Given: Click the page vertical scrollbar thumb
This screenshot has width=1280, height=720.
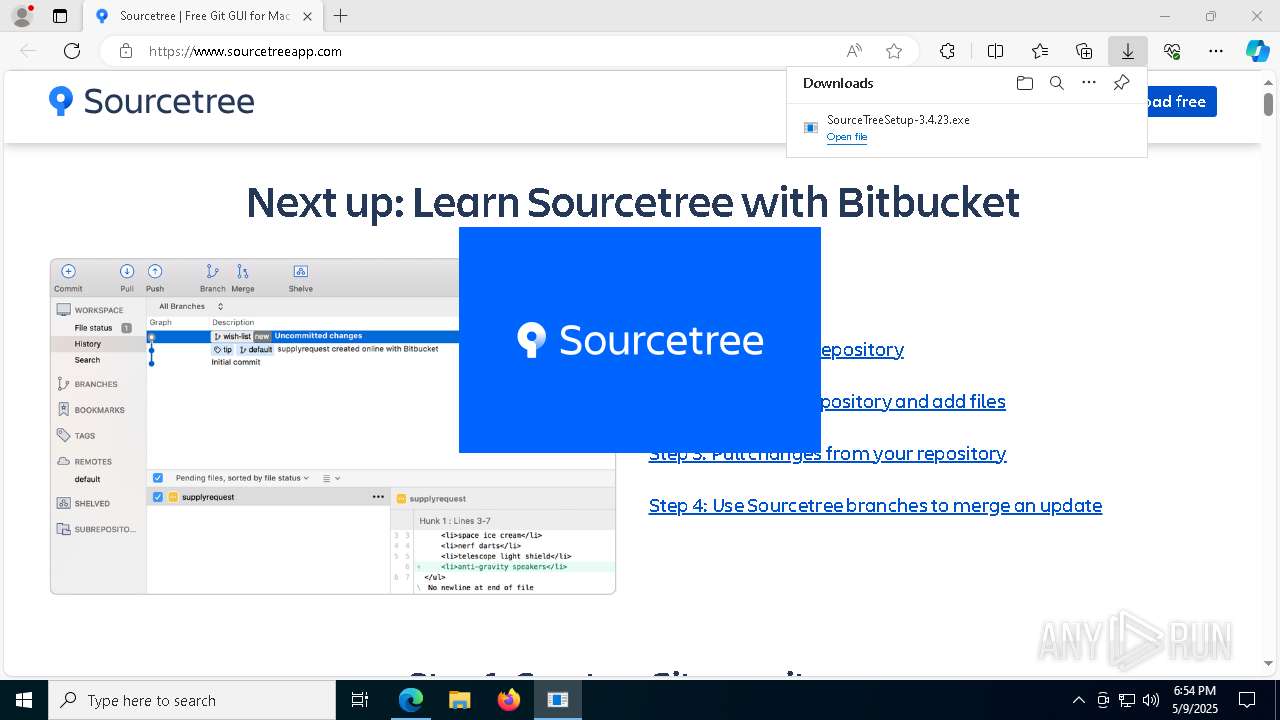Looking at the screenshot, I should coord(1268,104).
